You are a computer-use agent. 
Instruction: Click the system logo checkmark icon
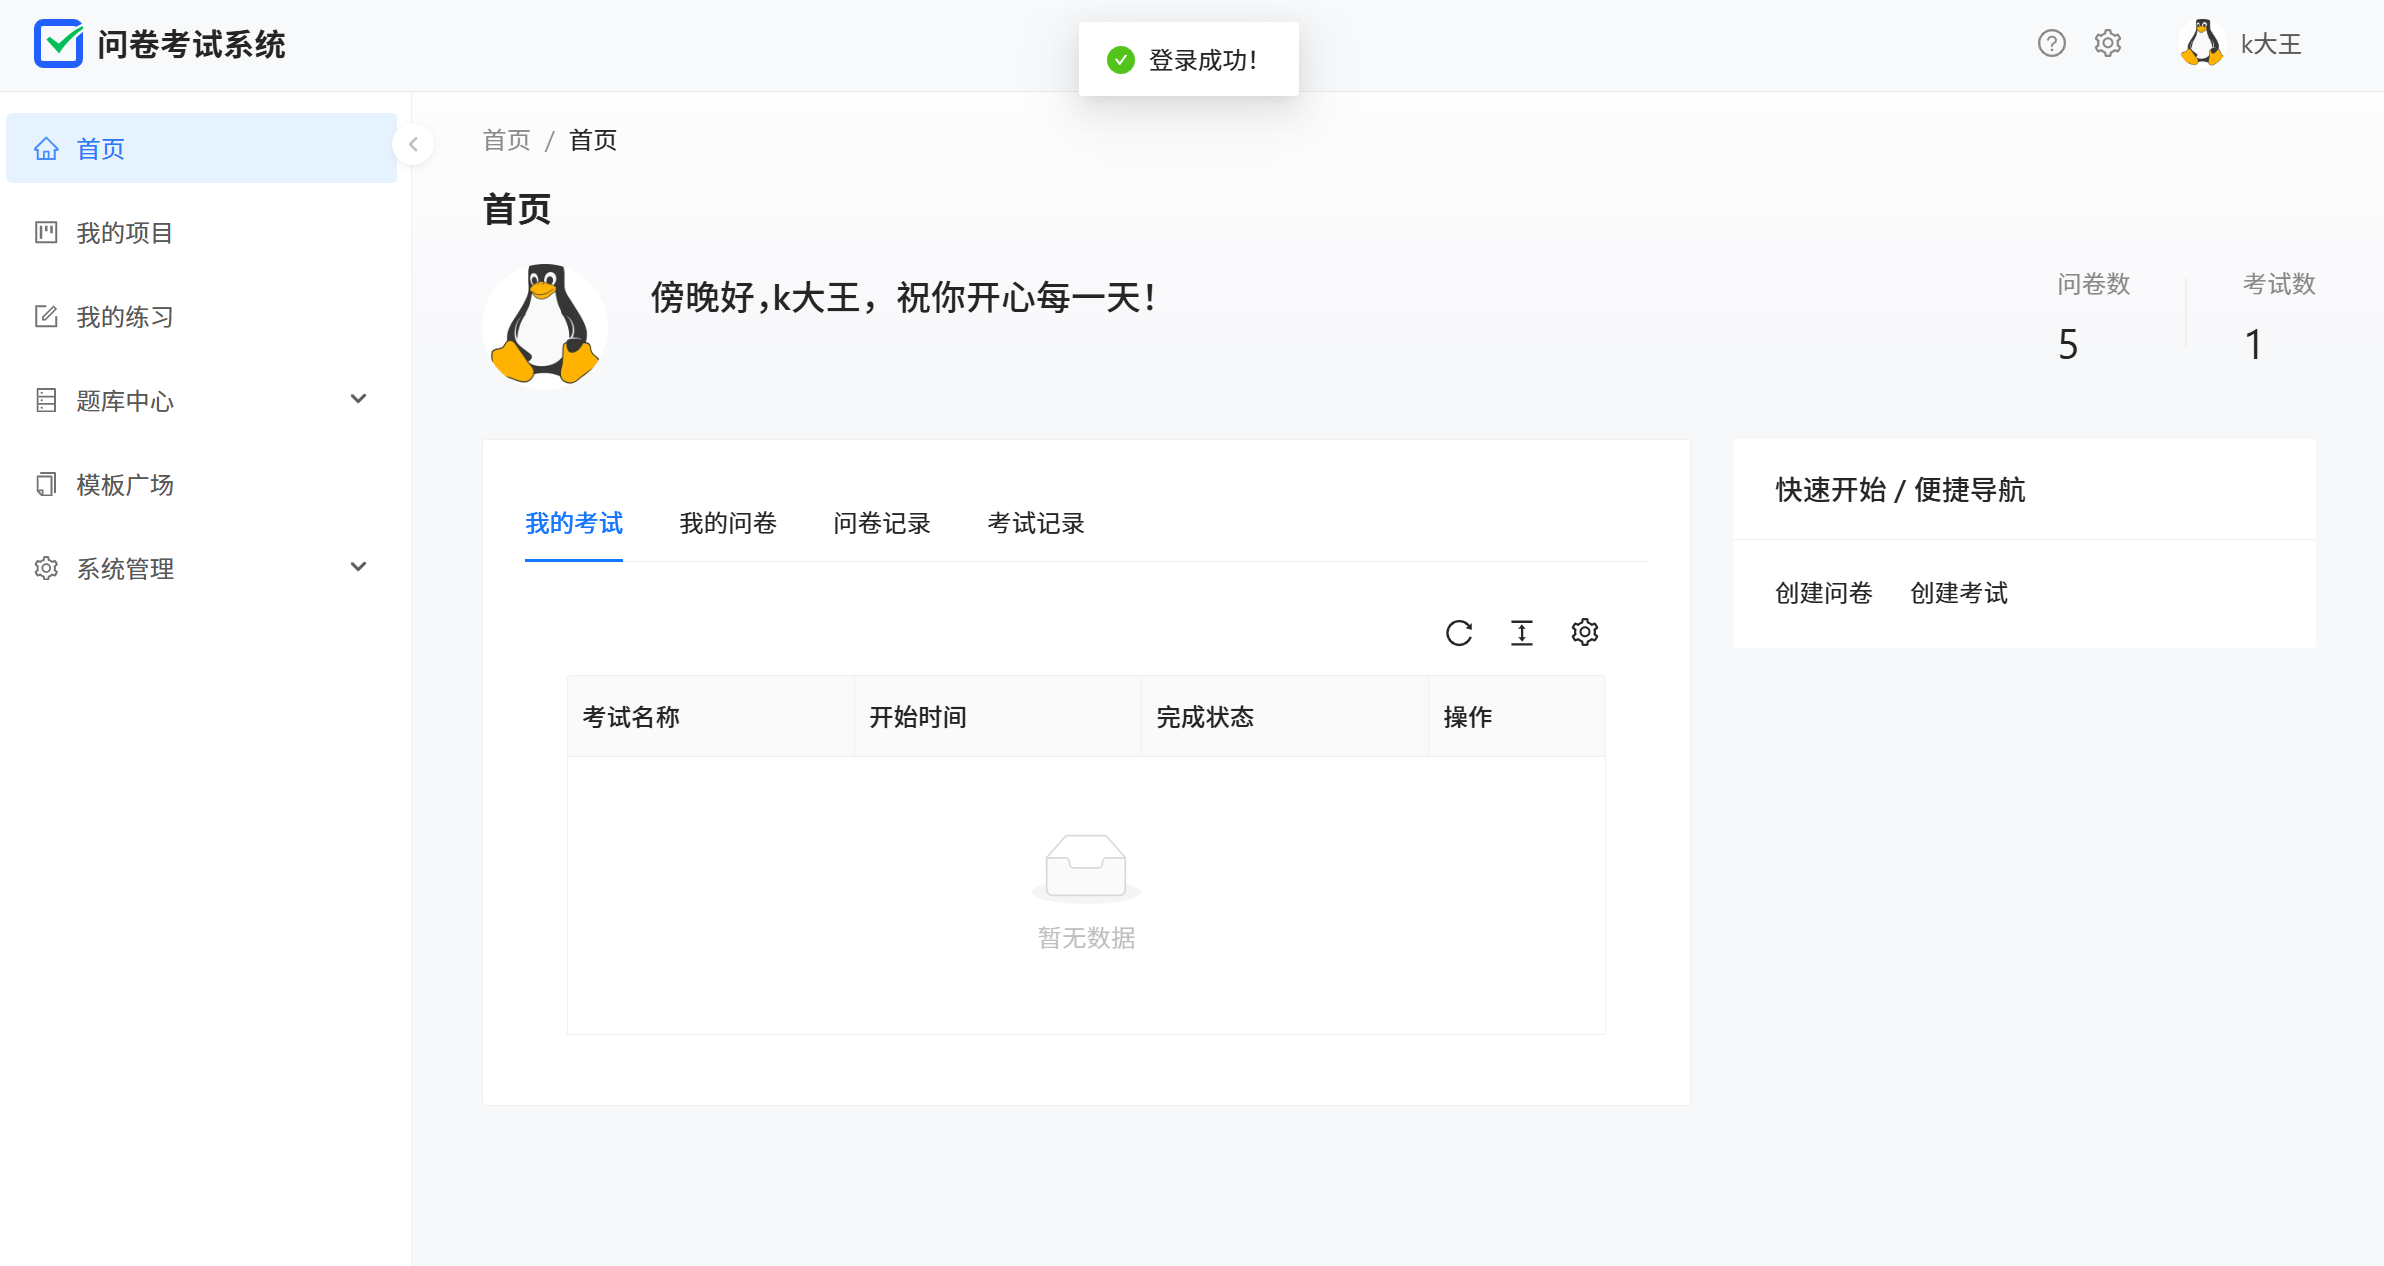click(x=58, y=44)
